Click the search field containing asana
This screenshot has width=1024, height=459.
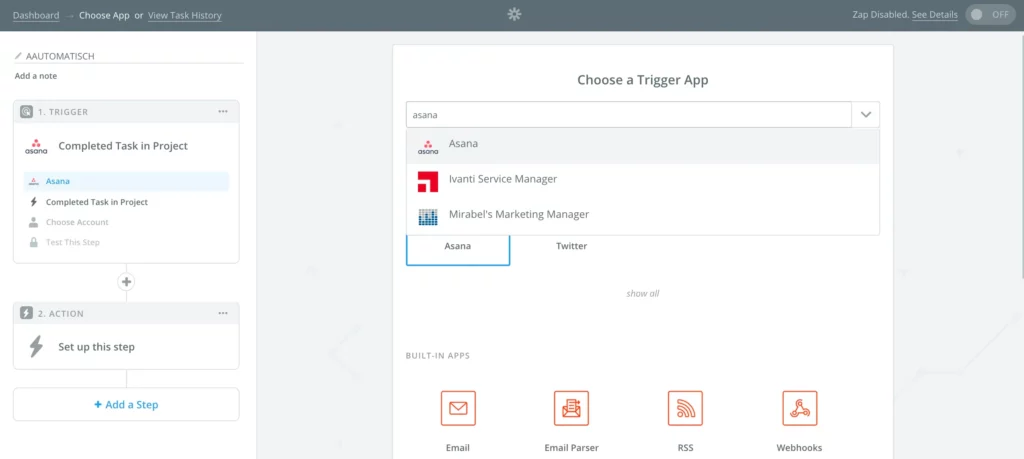(629, 114)
